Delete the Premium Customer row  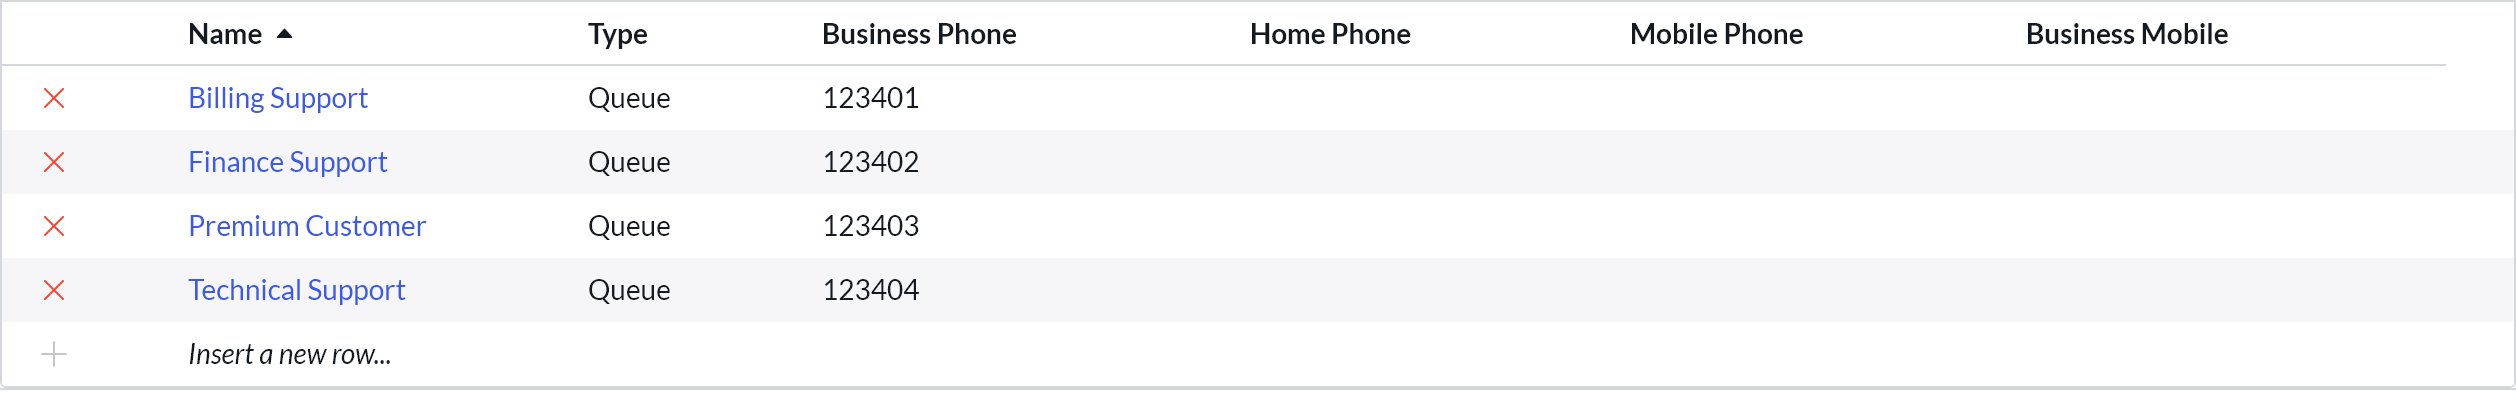pos(54,226)
